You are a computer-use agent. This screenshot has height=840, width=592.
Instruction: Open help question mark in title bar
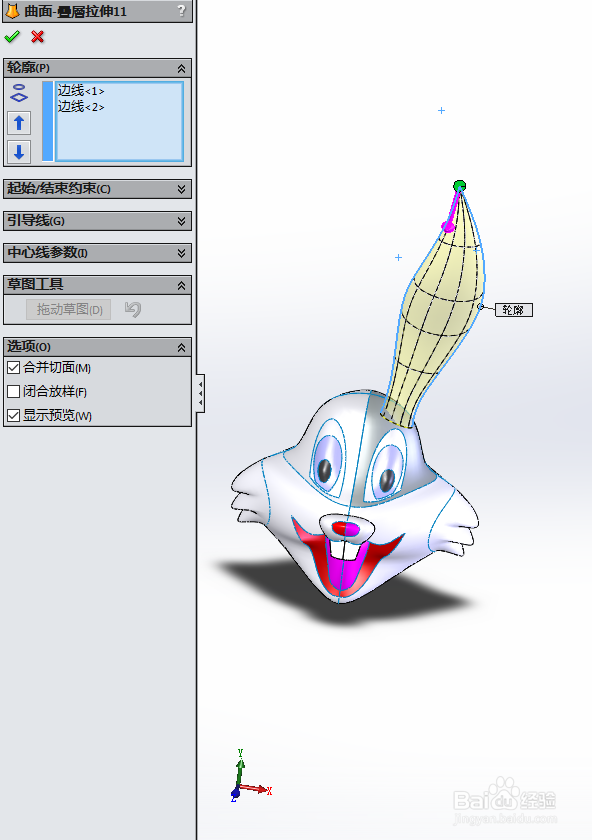[182, 10]
